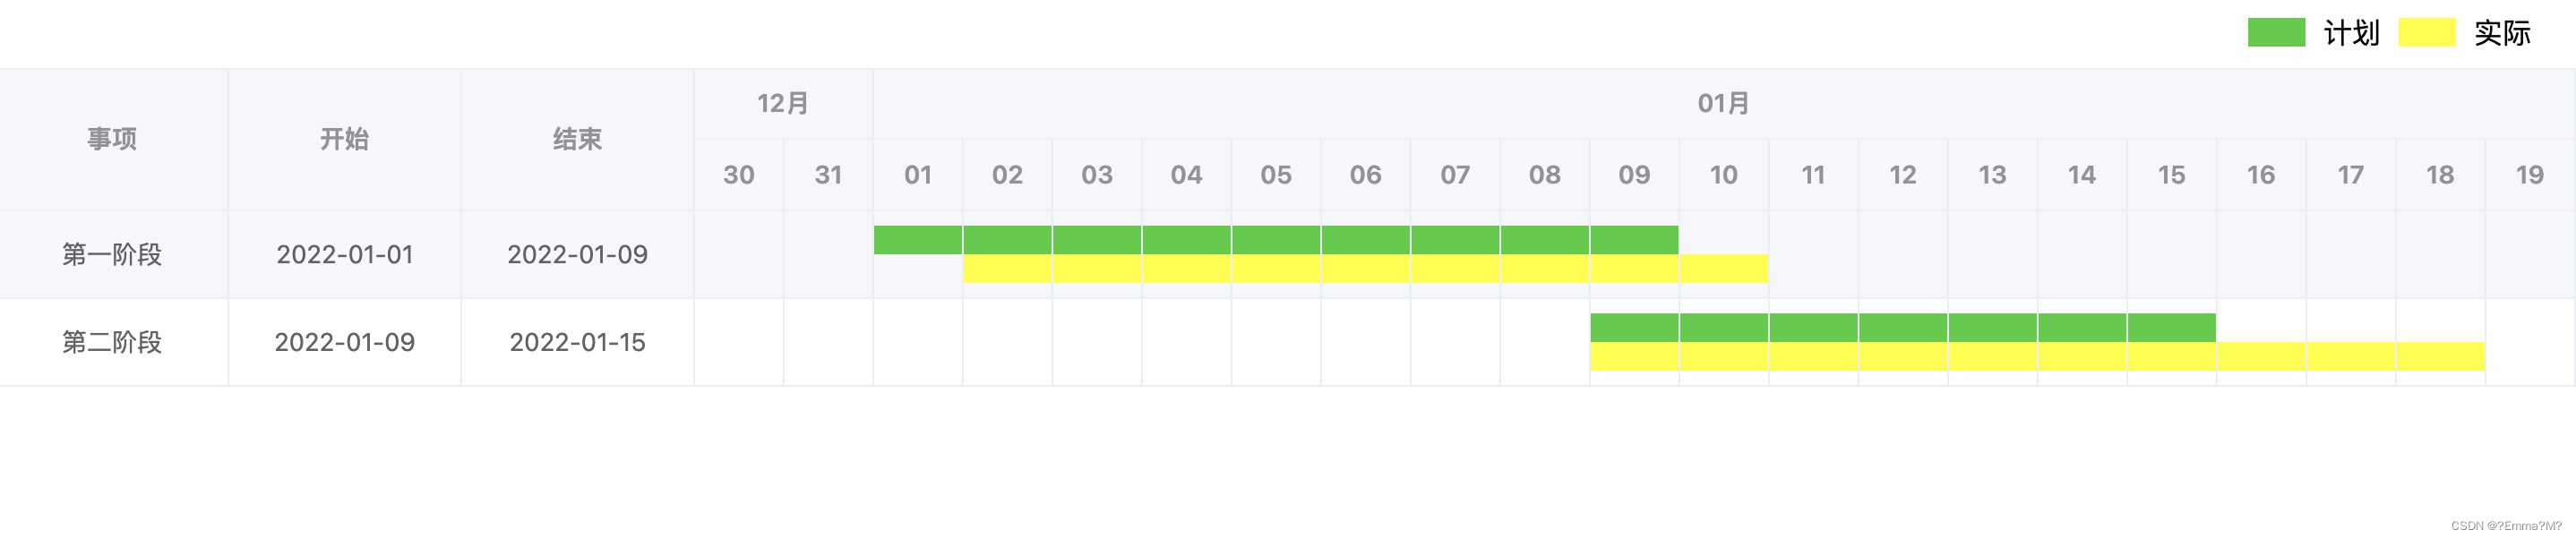Click the 01月 month header
Image resolution: width=2576 pixels, height=539 pixels.
click(x=1724, y=103)
